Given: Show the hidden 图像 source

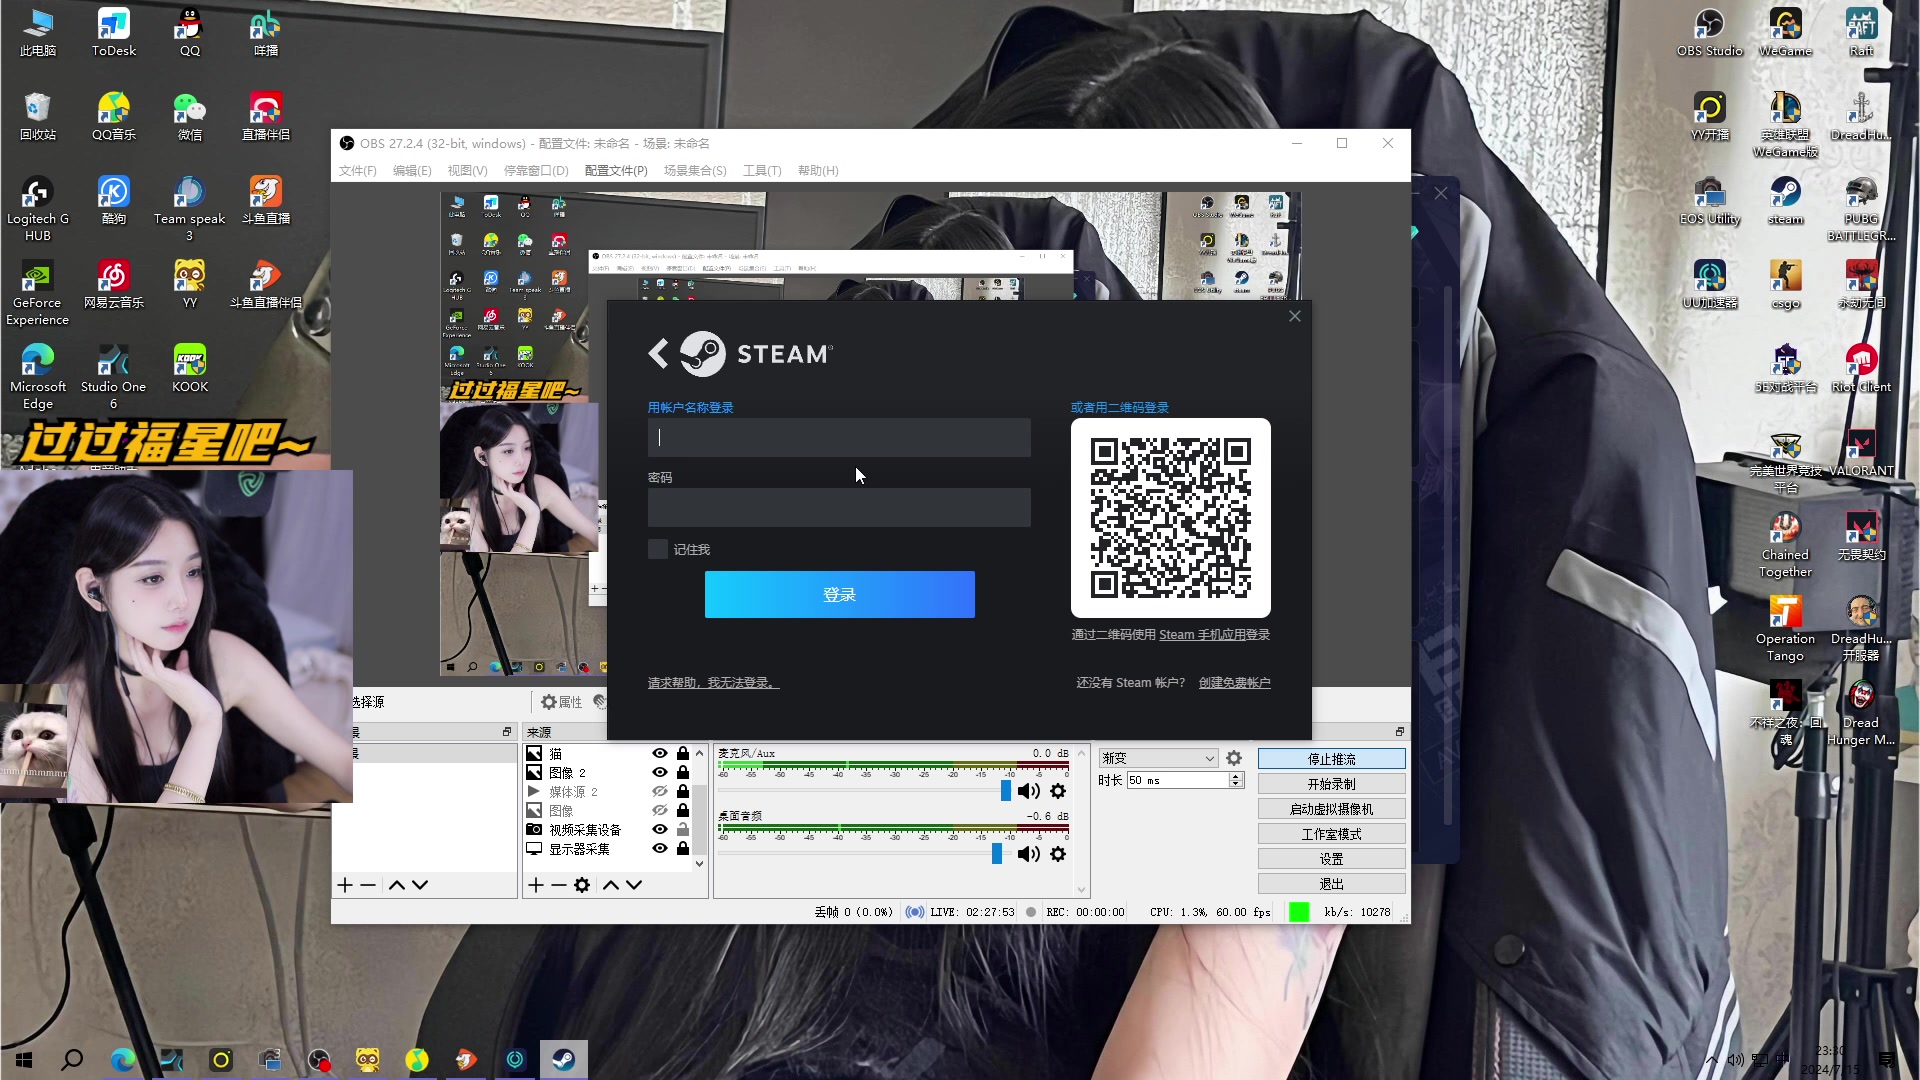Looking at the screenshot, I should pos(660,811).
